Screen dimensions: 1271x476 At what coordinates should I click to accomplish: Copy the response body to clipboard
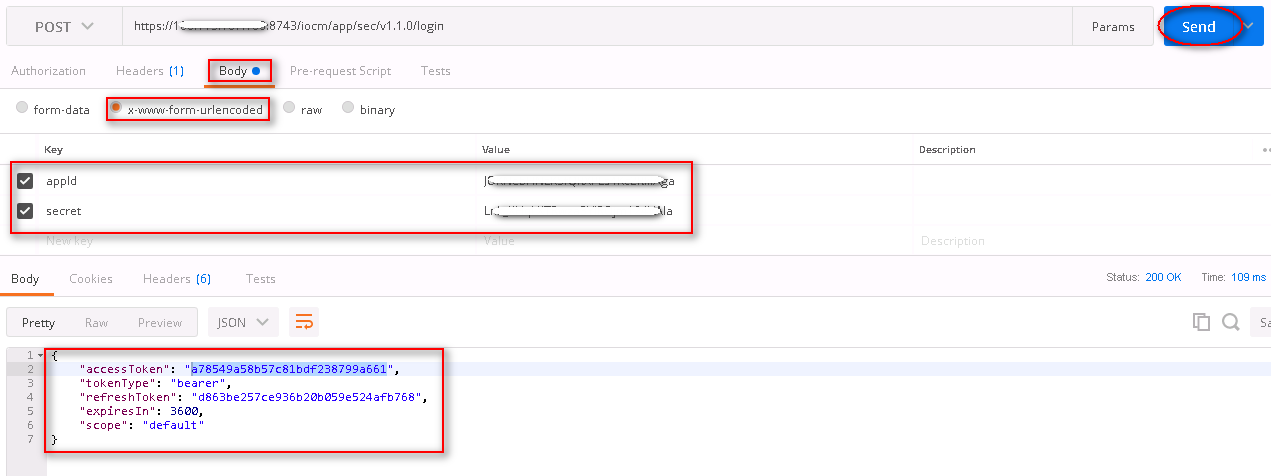tap(1201, 322)
